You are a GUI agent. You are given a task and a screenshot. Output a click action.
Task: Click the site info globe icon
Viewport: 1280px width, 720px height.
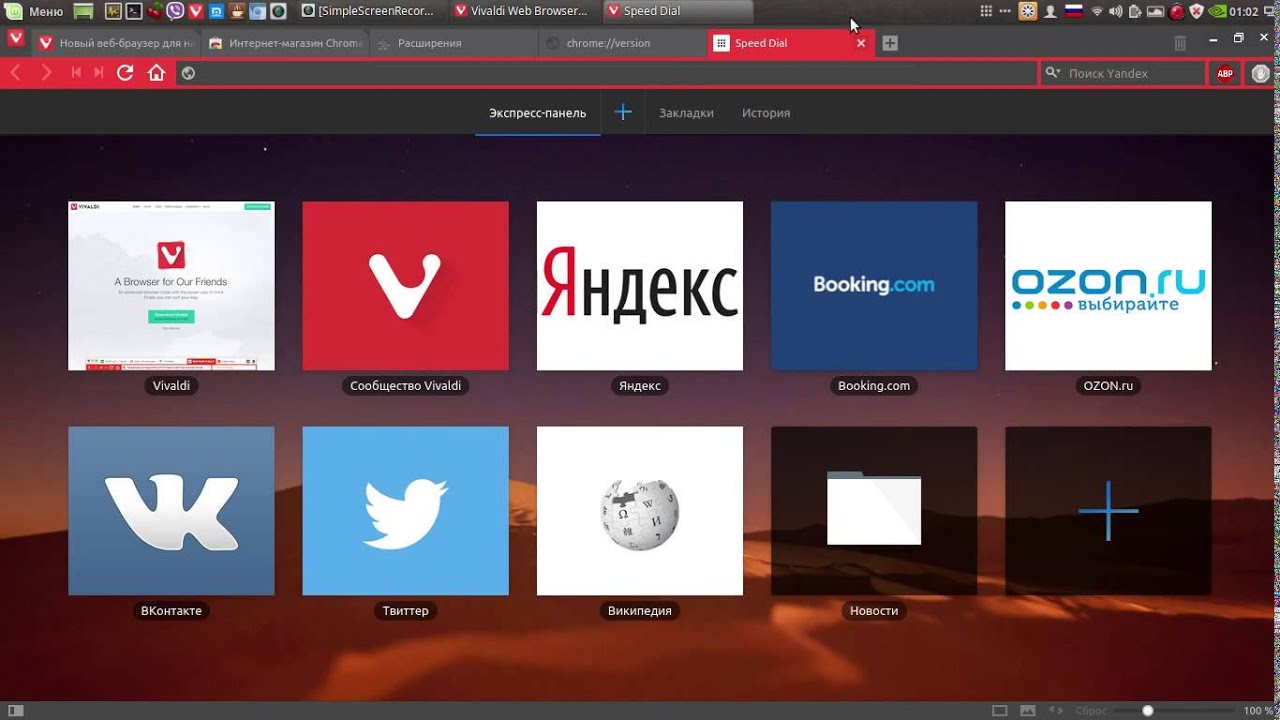click(188, 73)
